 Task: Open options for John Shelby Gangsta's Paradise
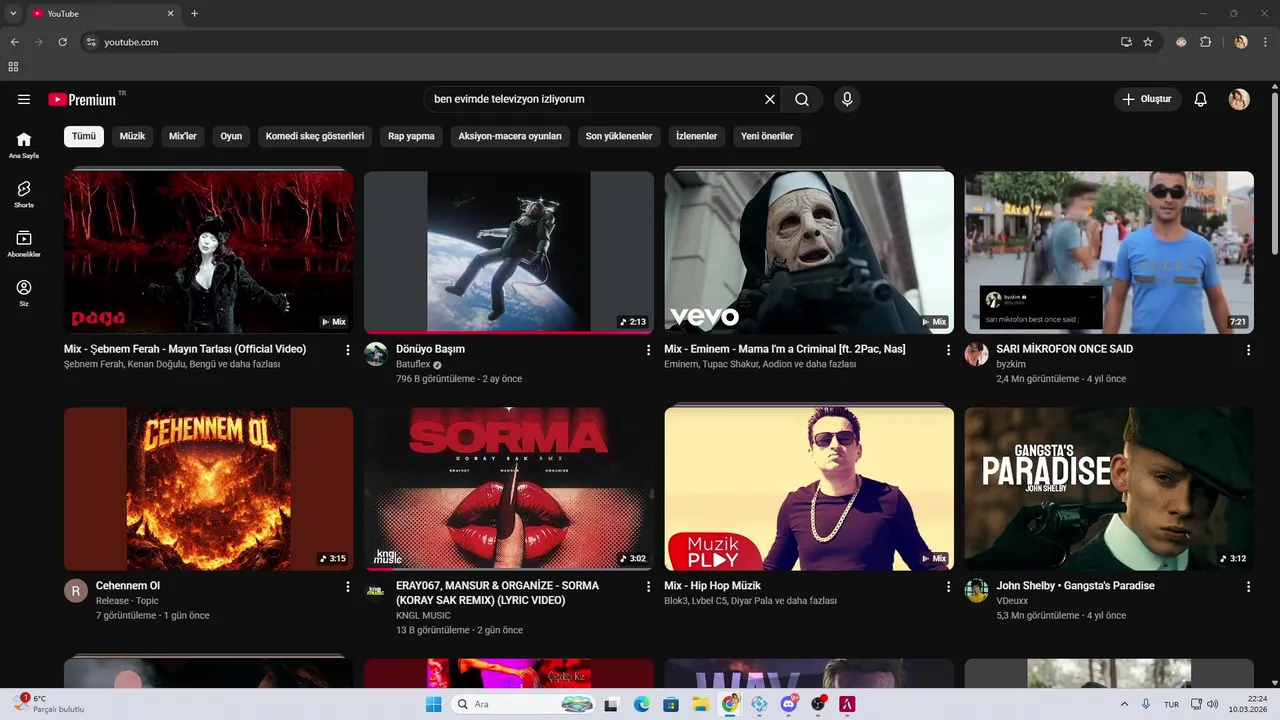coord(1248,586)
